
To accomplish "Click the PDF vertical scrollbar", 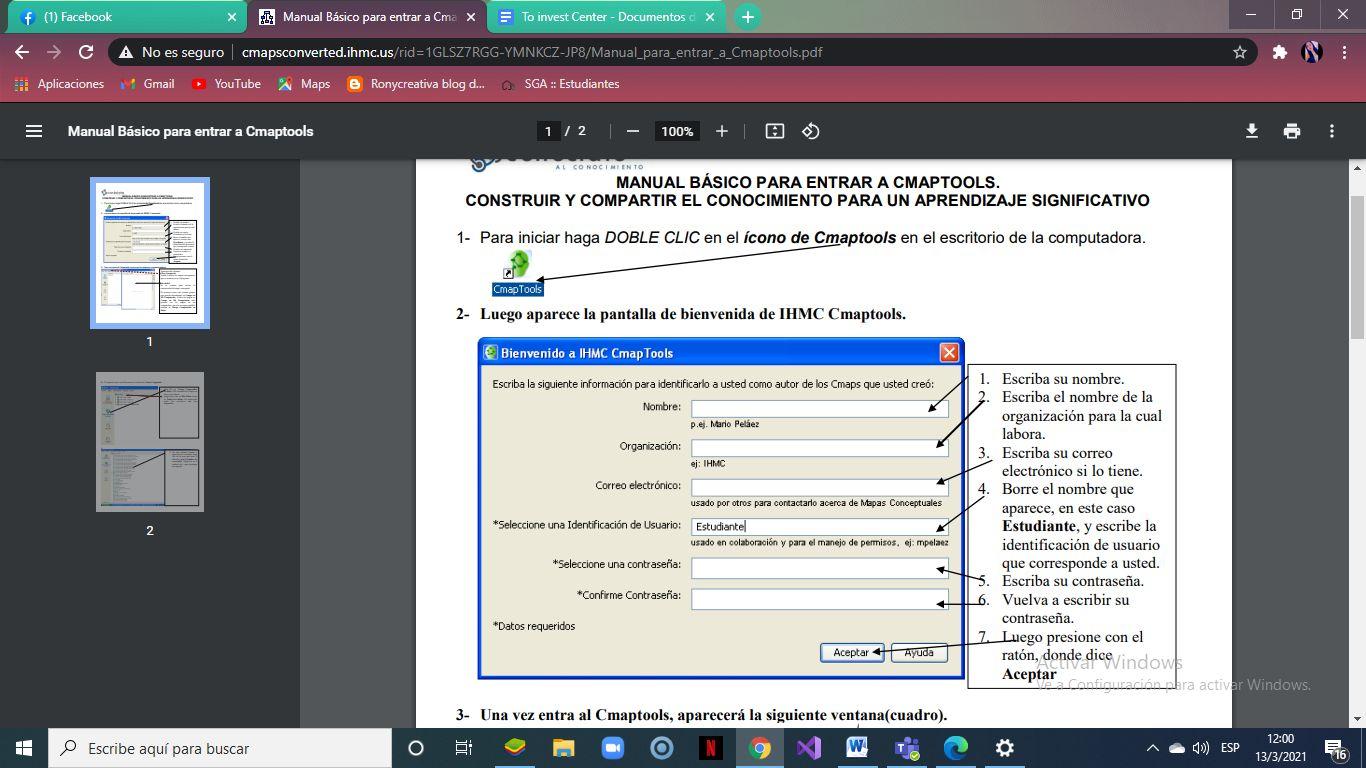I will tap(1357, 268).
